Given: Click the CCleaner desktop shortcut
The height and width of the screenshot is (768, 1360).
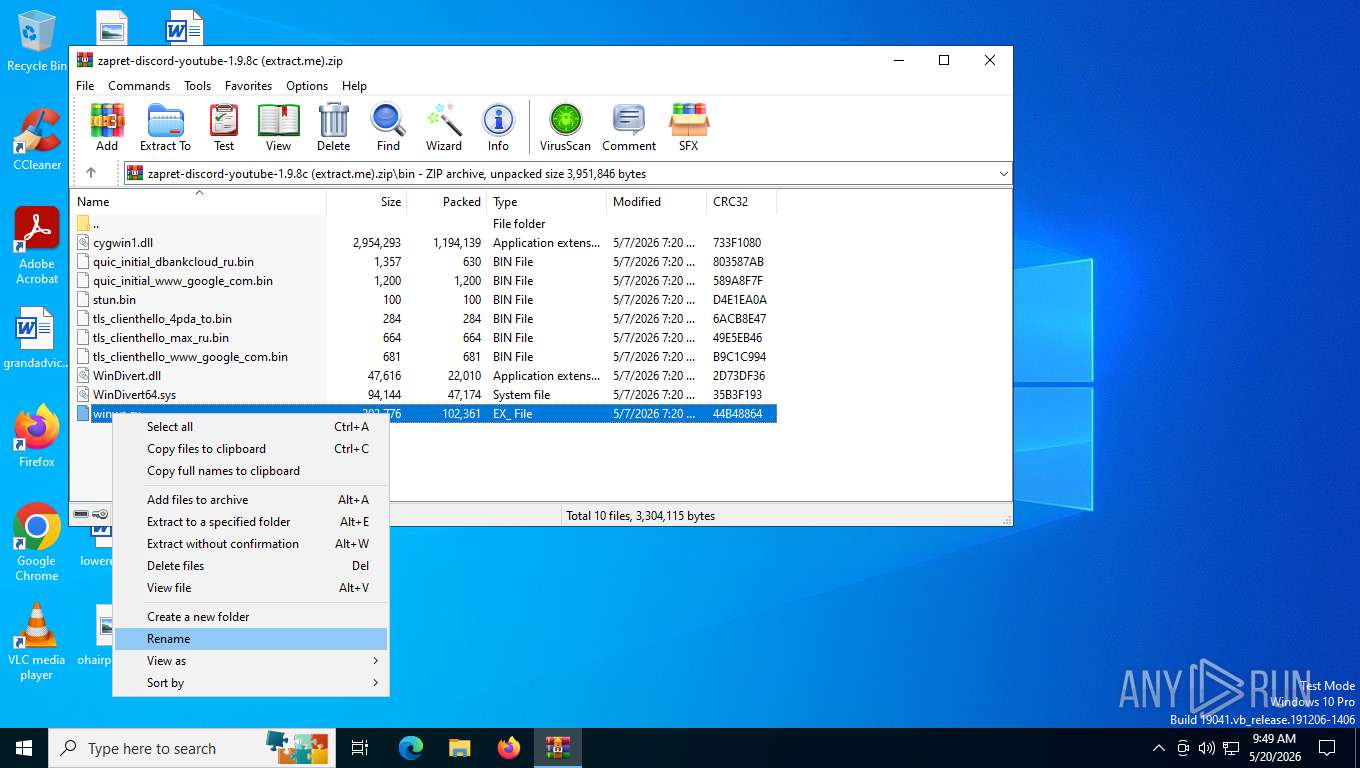Looking at the screenshot, I should pyautogui.click(x=37, y=139).
